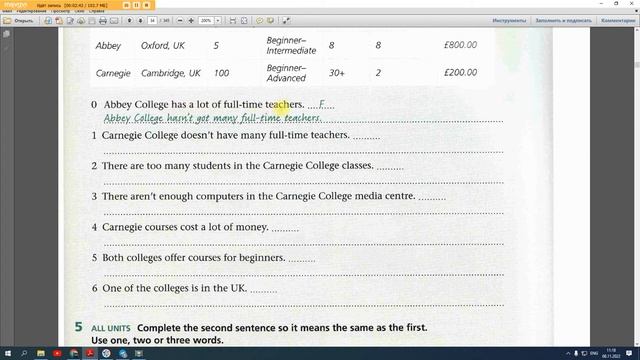Click the first recorder control button
This screenshot has width=640, height=360.
coord(126,5)
